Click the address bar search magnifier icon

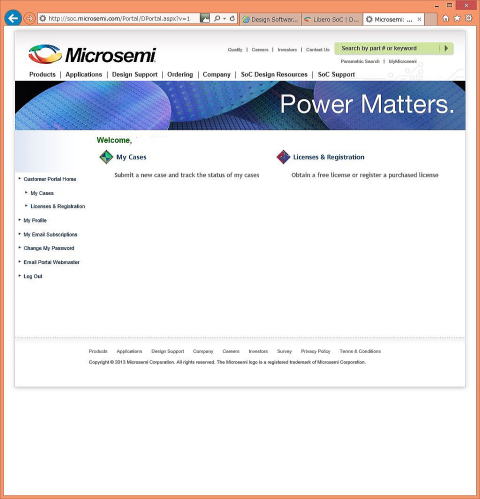tap(217, 19)
